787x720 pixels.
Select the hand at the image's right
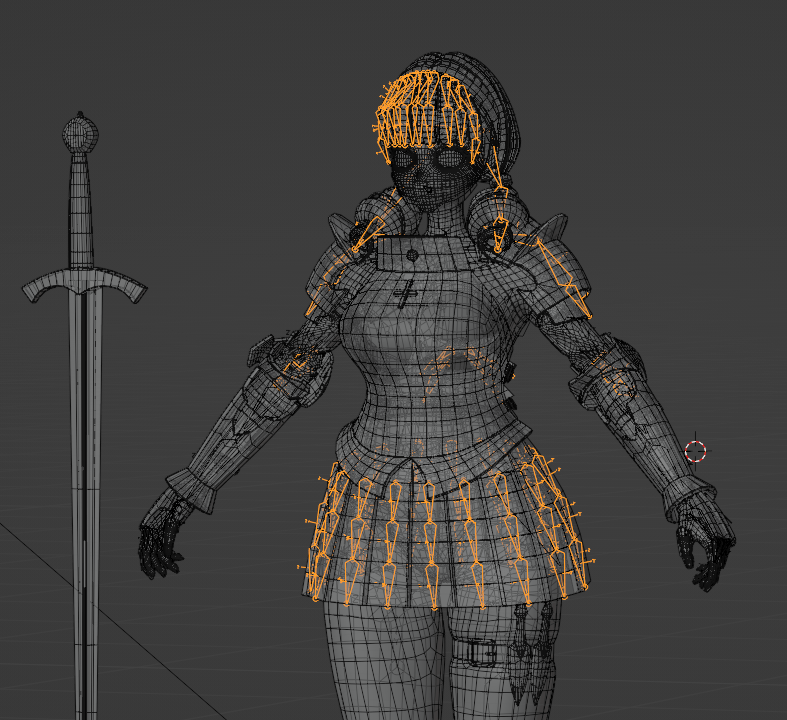pos(705,543)
